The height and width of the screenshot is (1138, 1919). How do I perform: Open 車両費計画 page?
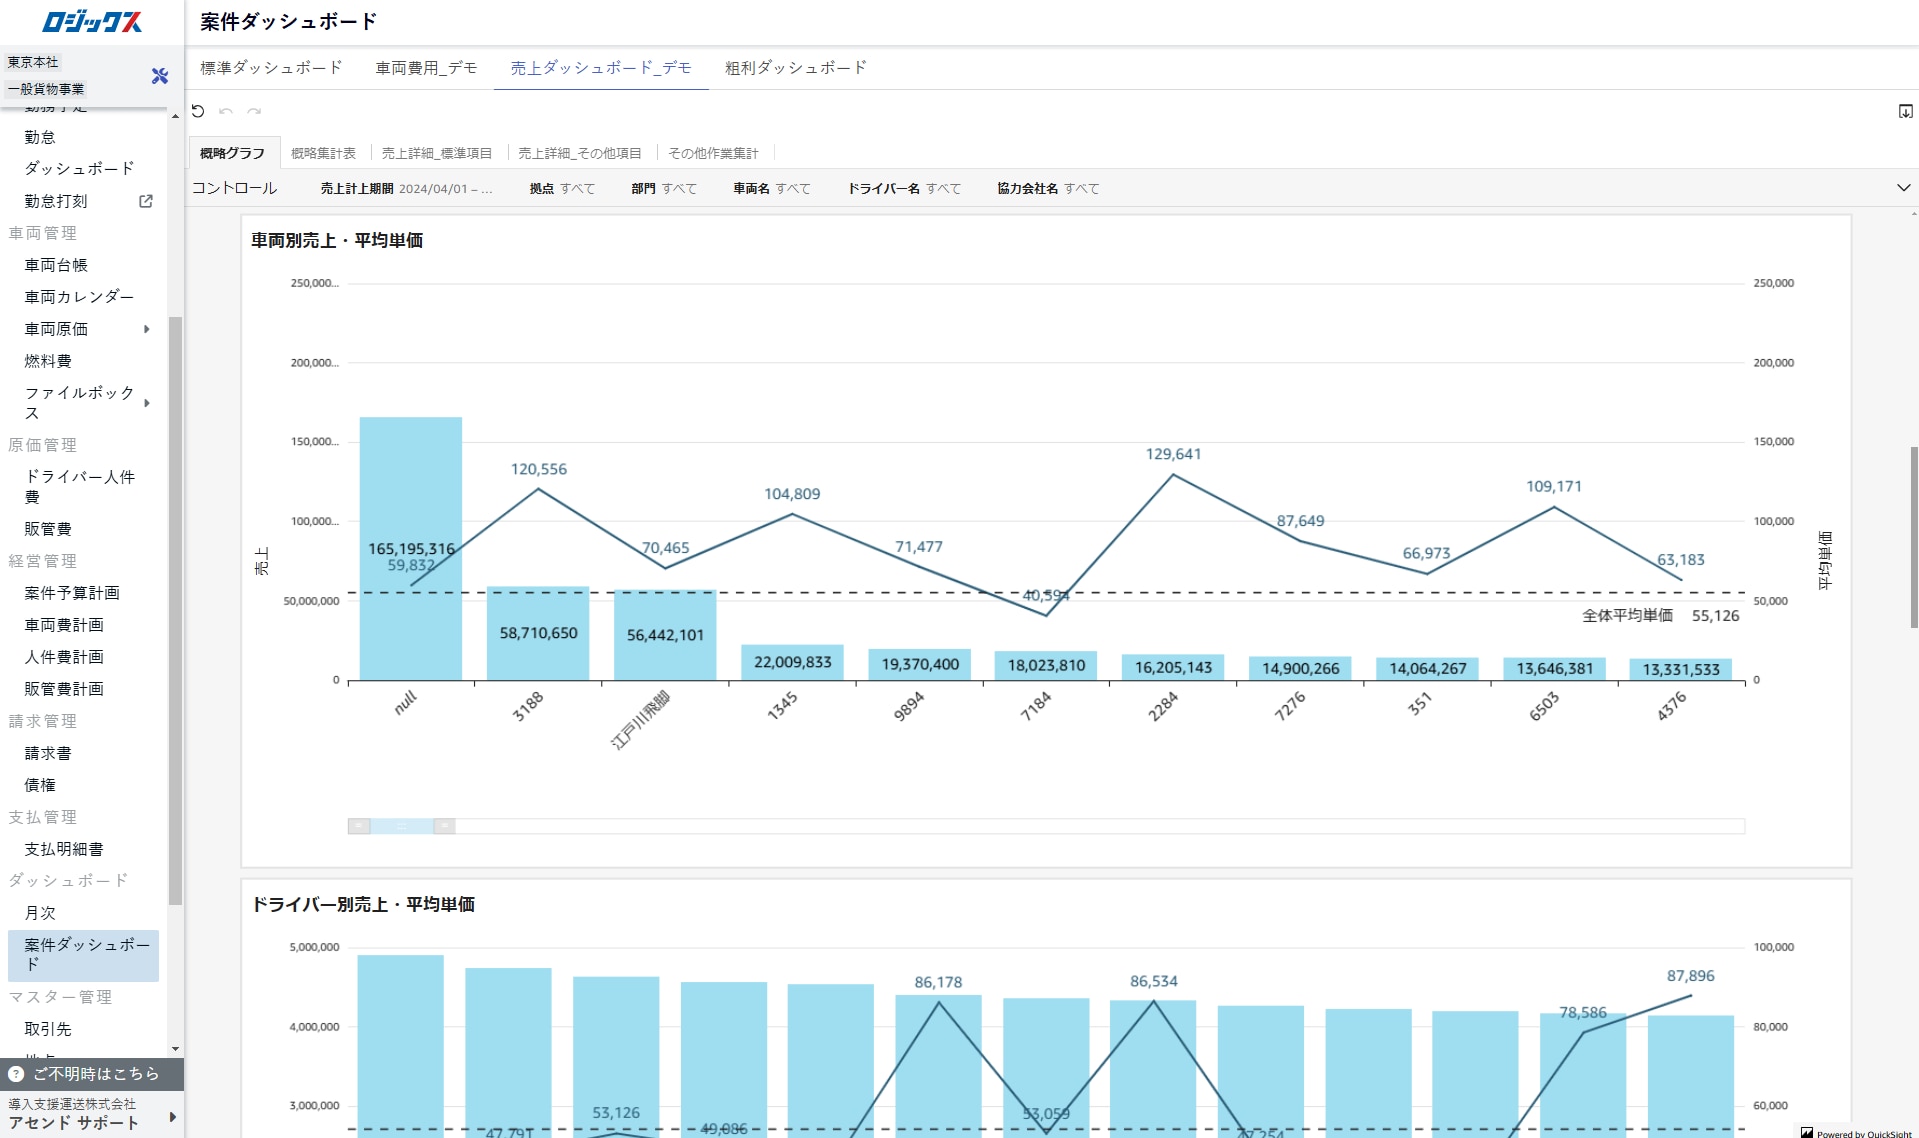tap(64, 625)
